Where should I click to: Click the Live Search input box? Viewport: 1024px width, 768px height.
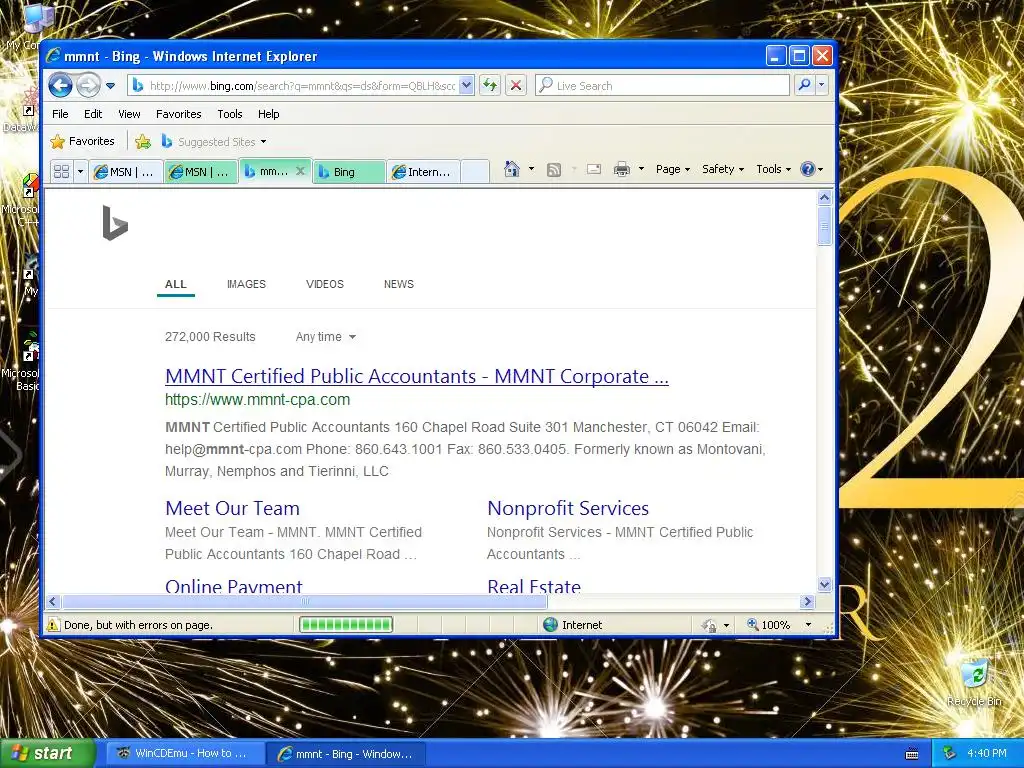tap(662, 86)
